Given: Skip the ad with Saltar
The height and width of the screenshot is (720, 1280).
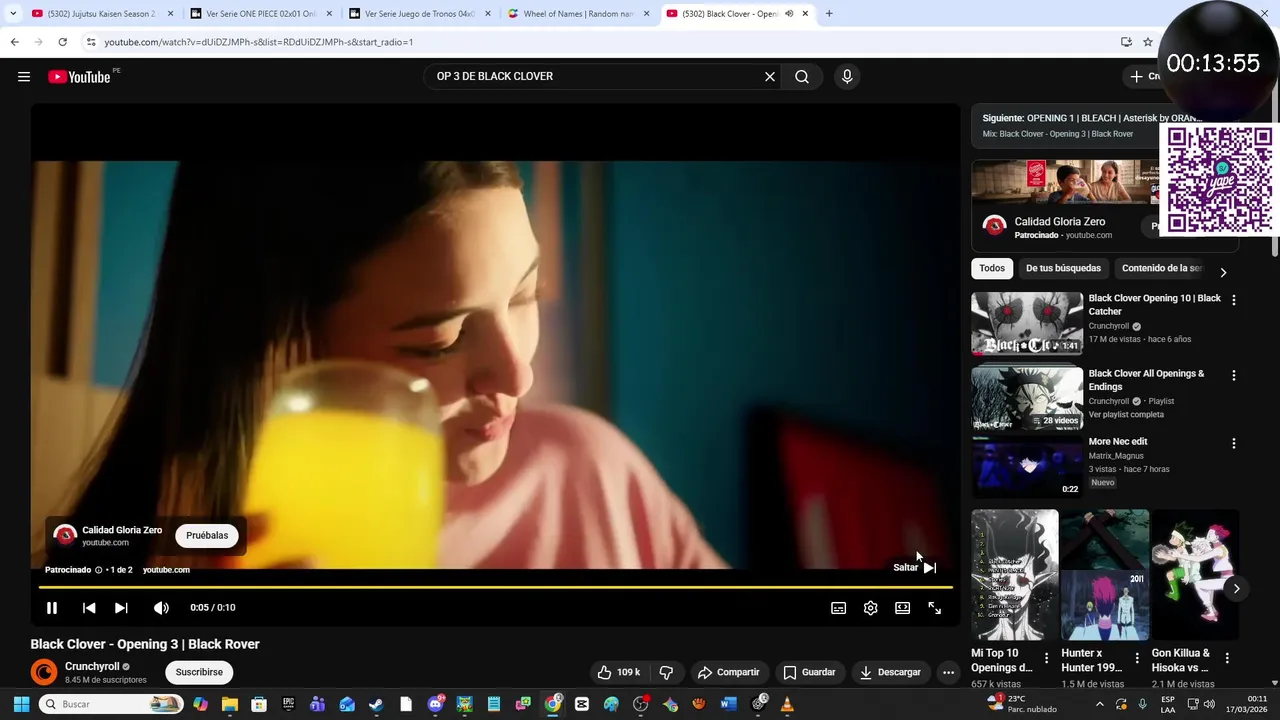Looking at the screenshot, I should 915,567.
